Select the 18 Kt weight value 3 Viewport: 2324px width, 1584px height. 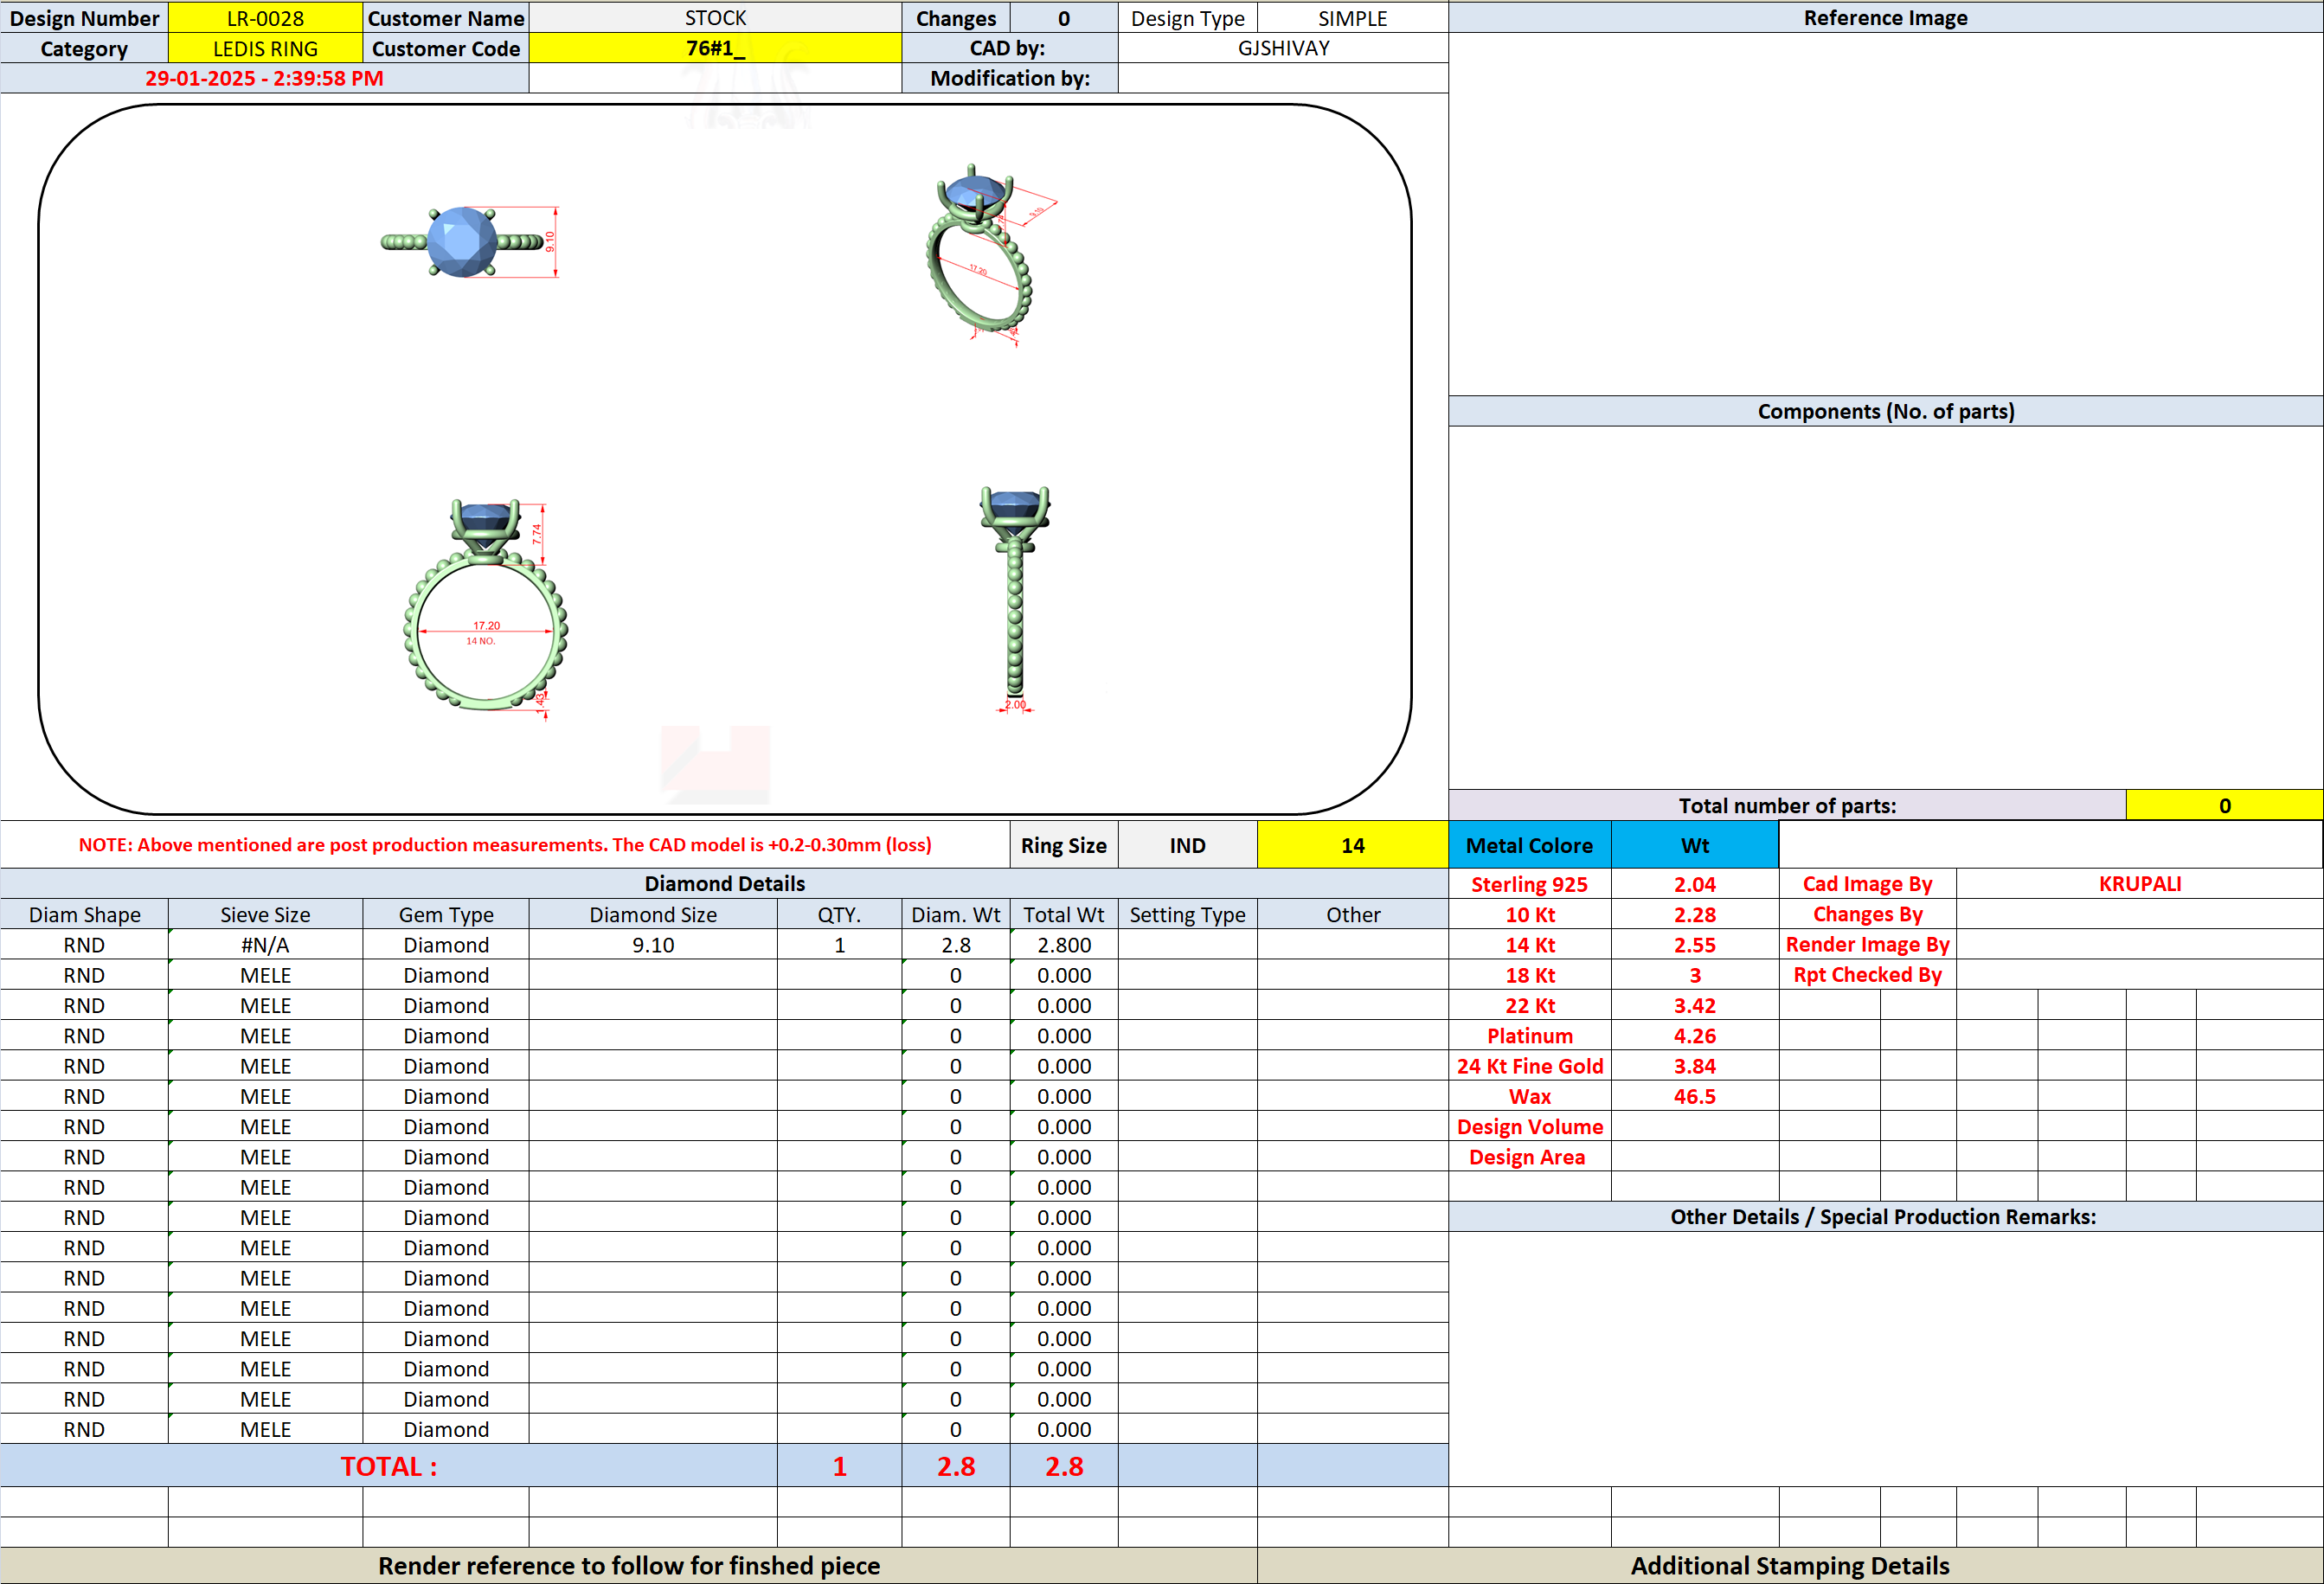pos(1695,975)
